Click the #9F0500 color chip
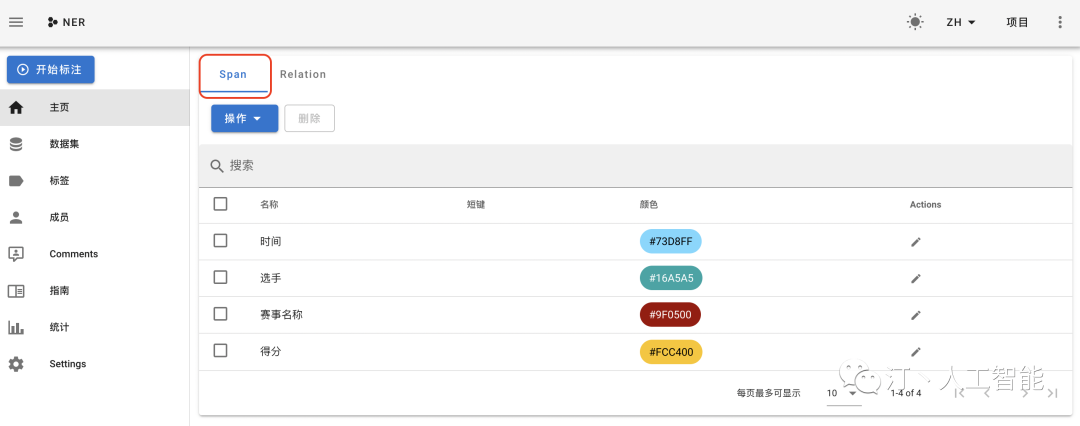 670,315
